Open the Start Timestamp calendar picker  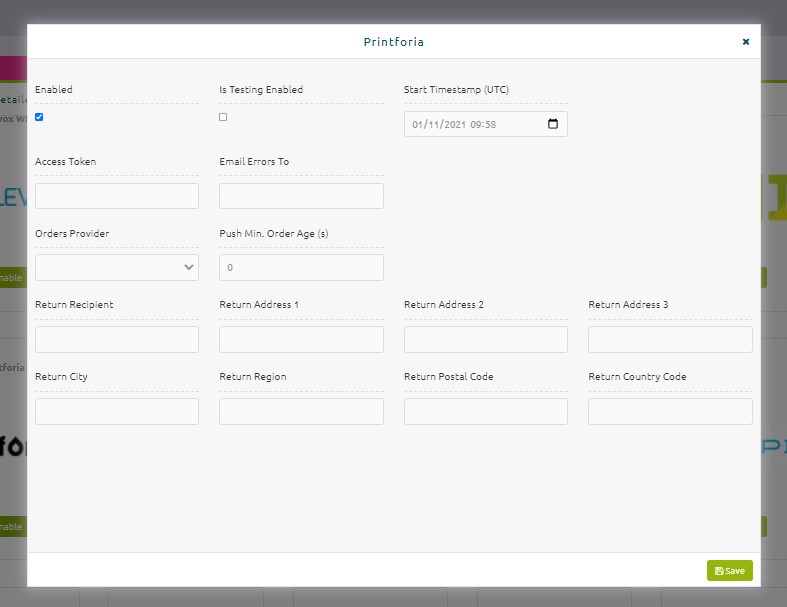point(553,124)
